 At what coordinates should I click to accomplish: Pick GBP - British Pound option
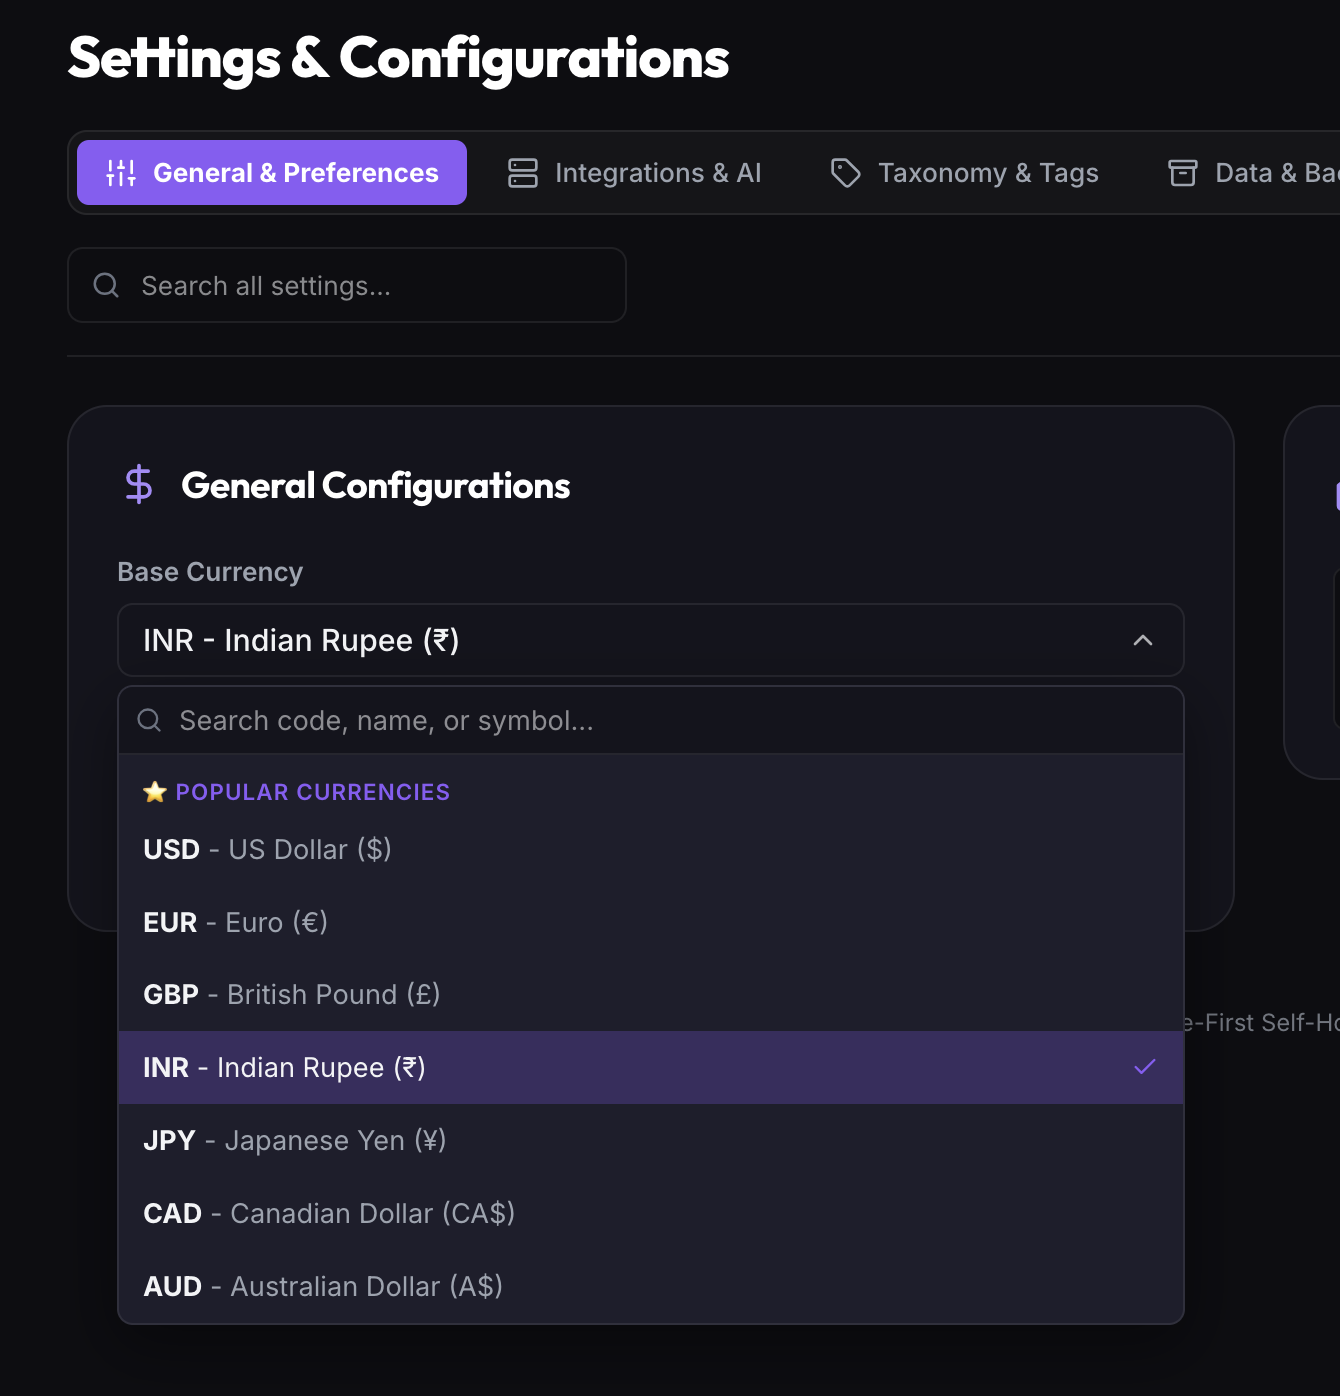point(651,995)
